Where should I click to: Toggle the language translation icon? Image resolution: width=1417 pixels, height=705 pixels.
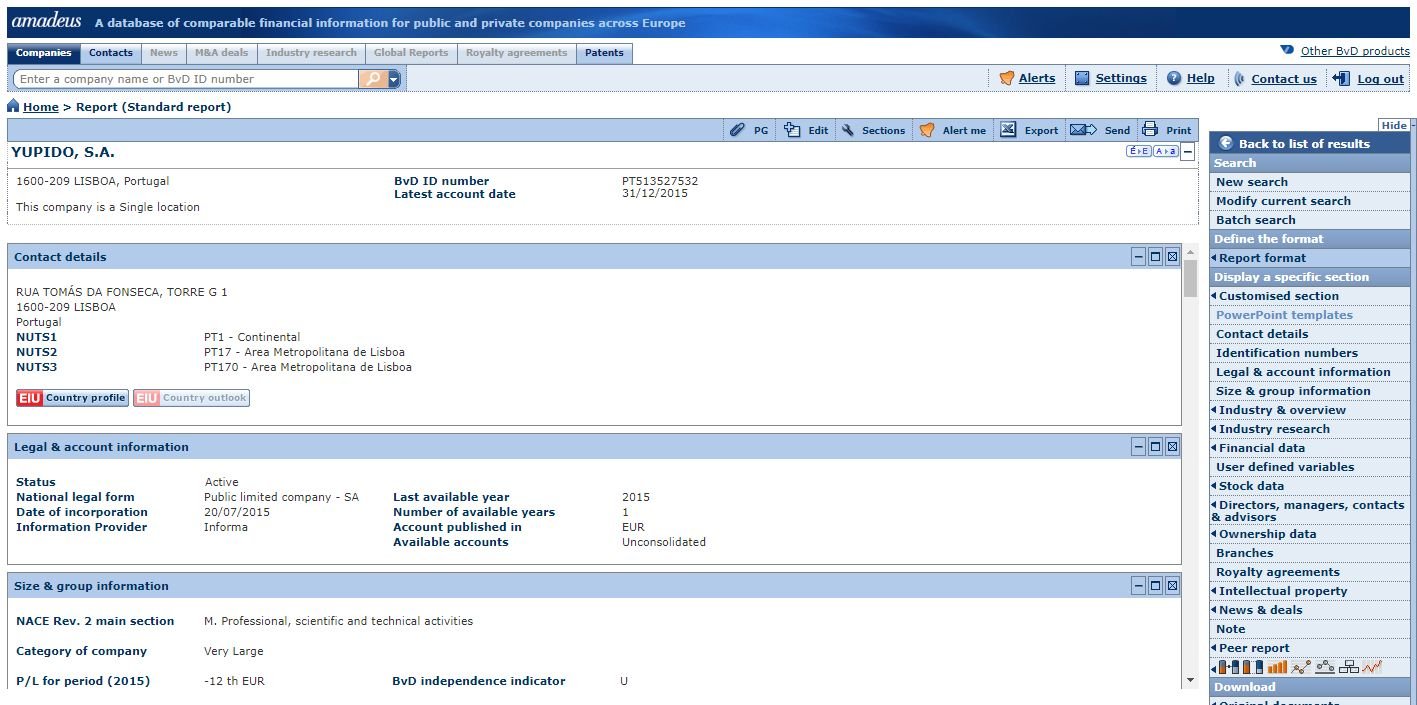tap(1138, 151)
